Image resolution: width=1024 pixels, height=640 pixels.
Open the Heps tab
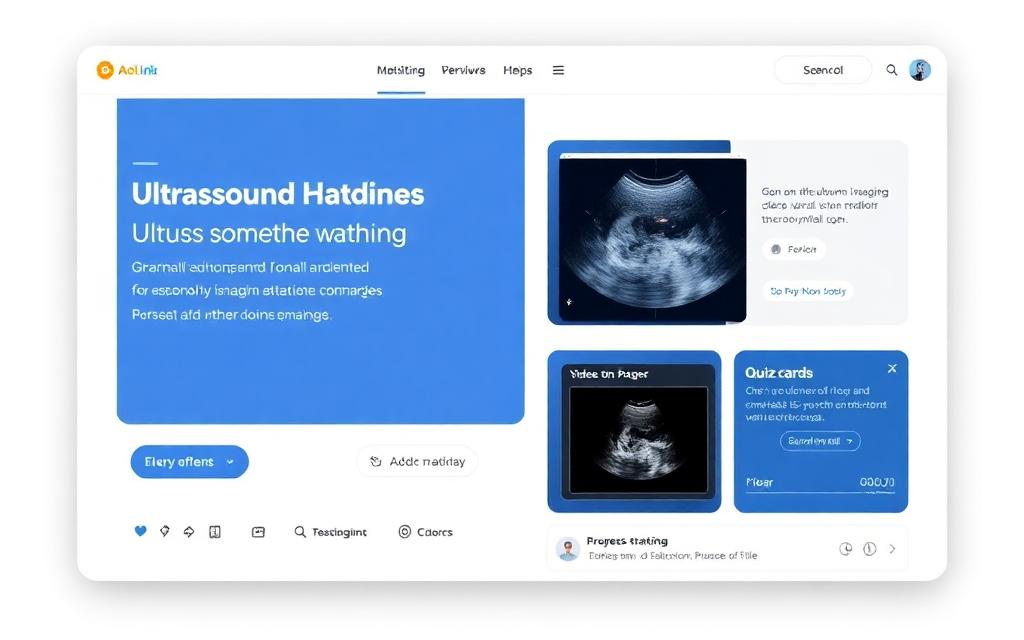tap(517, 71)
